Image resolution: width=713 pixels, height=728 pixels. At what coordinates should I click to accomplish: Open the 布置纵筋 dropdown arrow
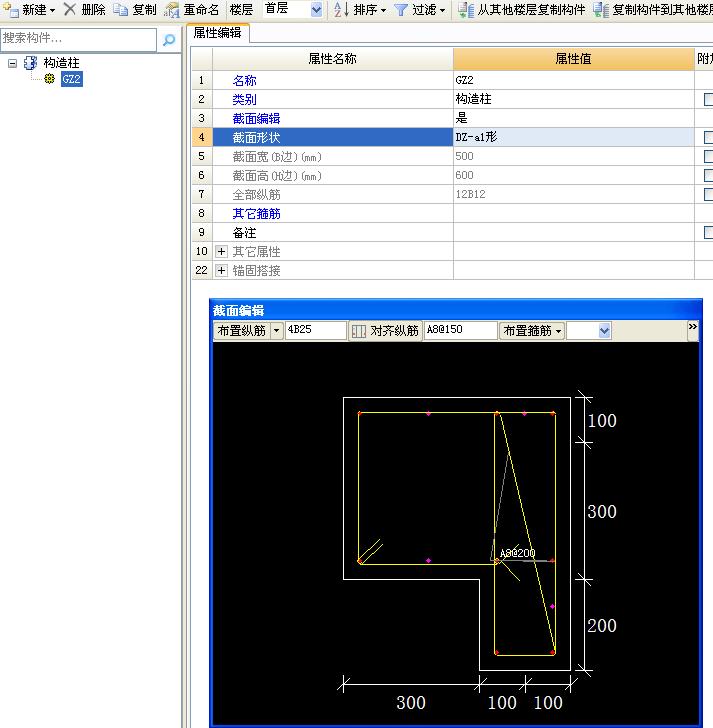(x=277, y=331)
